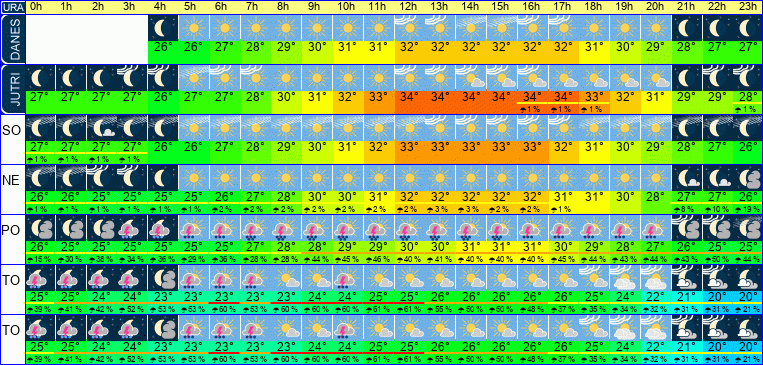Click the 19% precipitation value in NE row

tap(747, 209)
